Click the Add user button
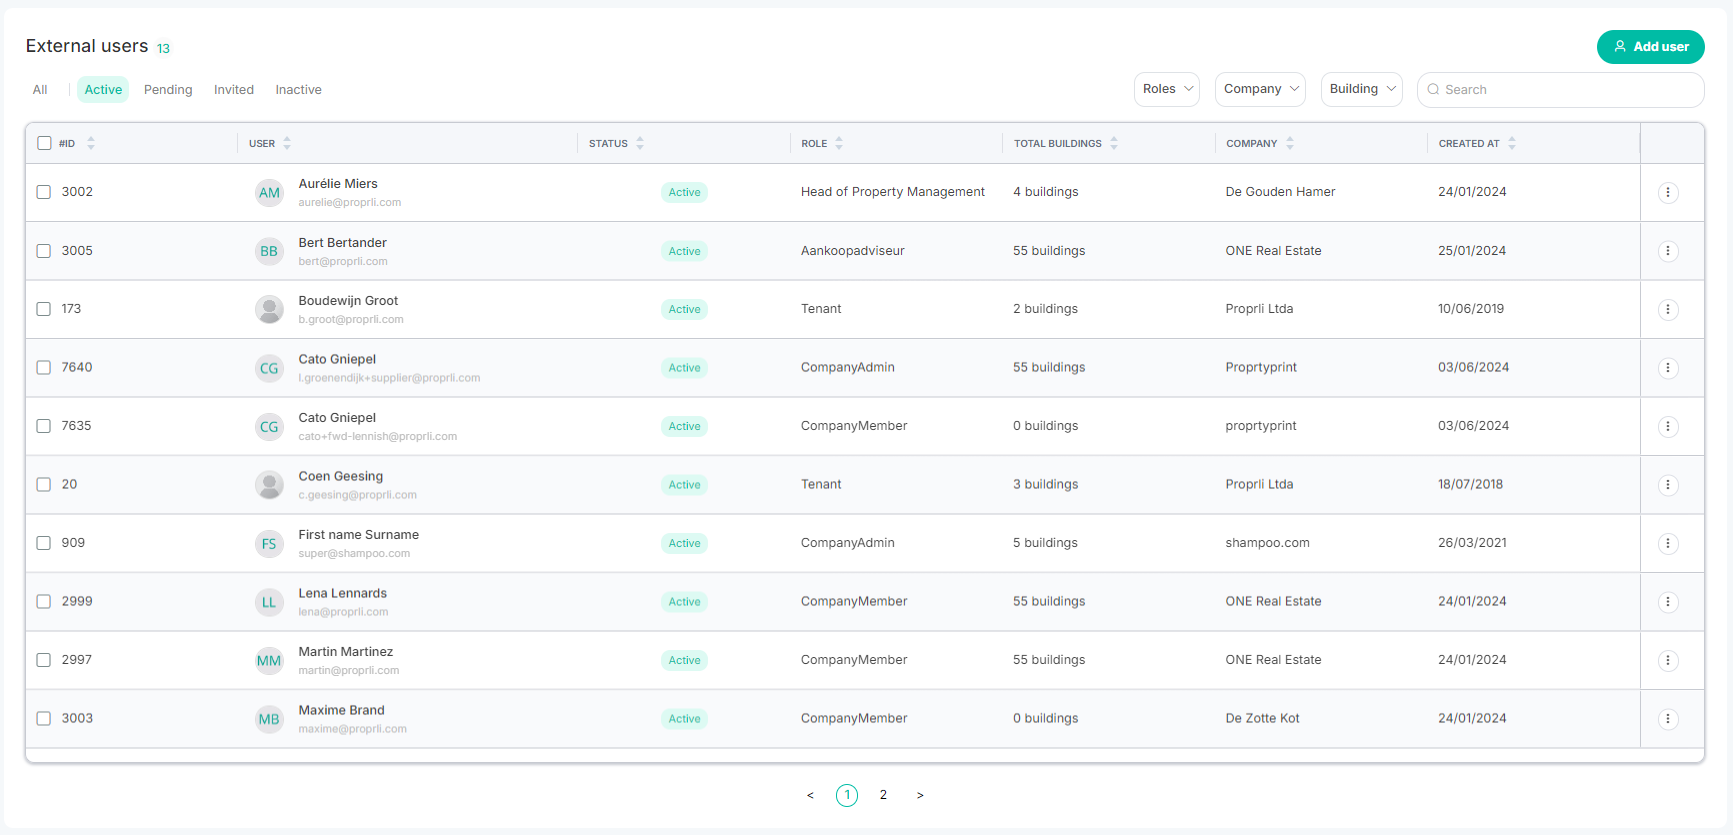1733x835 pixels. pos(1650,47)
